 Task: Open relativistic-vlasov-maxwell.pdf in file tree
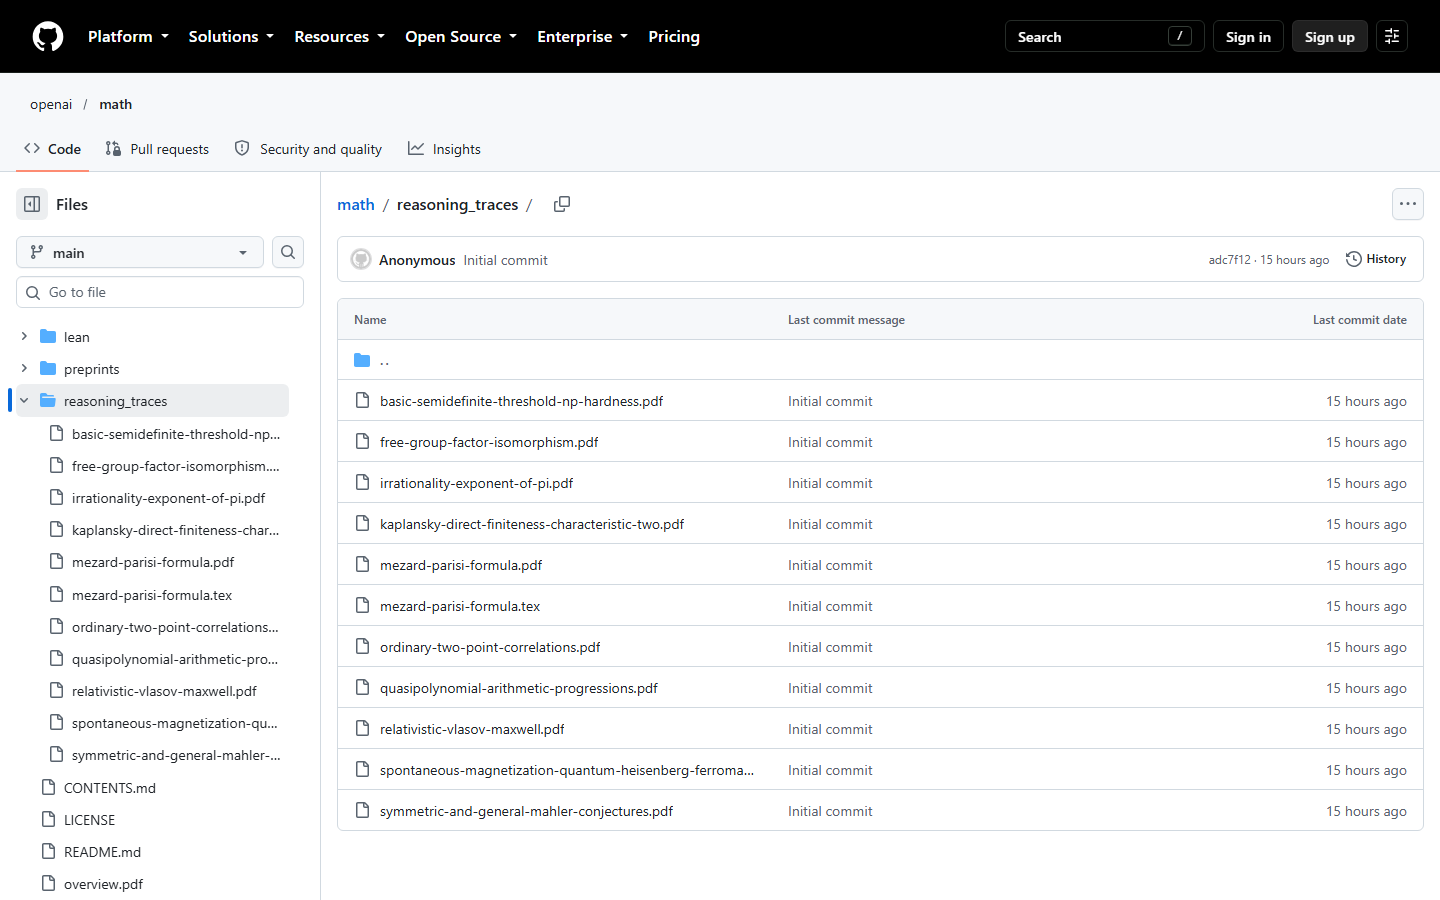point(164,691)
